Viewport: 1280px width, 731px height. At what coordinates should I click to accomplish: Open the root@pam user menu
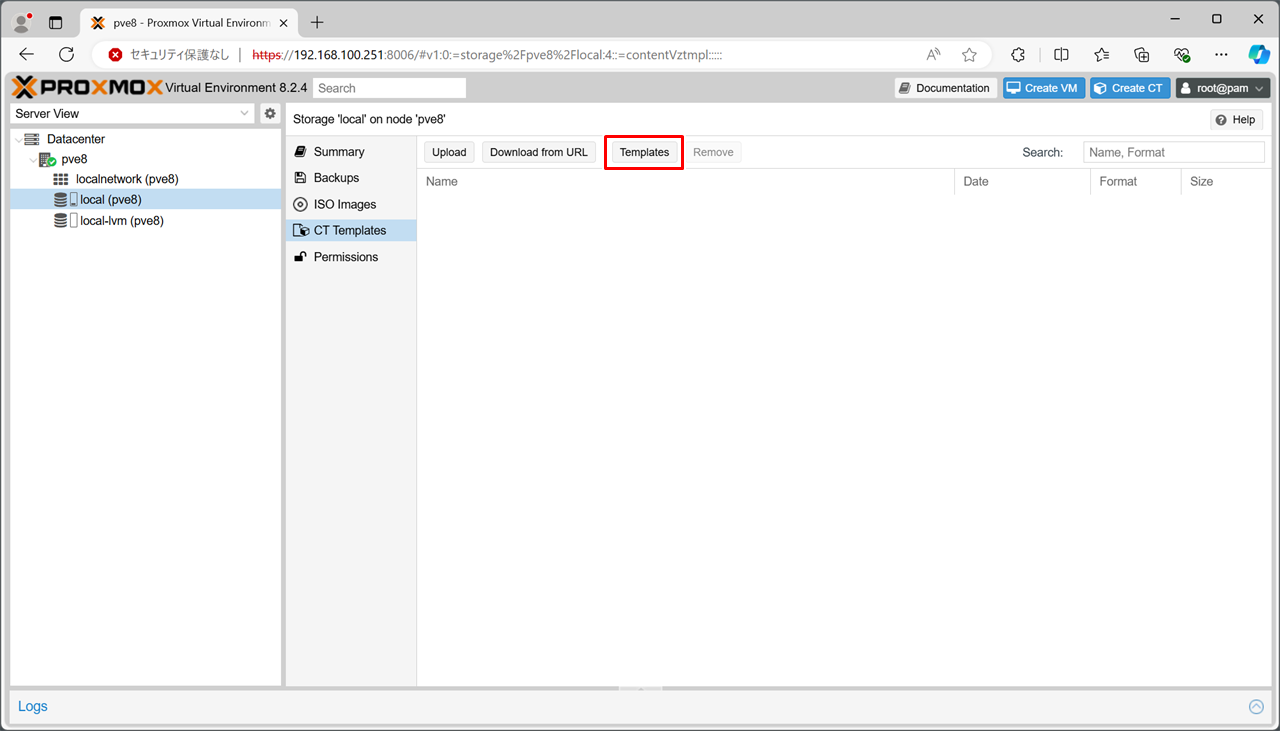(1223, 88)
